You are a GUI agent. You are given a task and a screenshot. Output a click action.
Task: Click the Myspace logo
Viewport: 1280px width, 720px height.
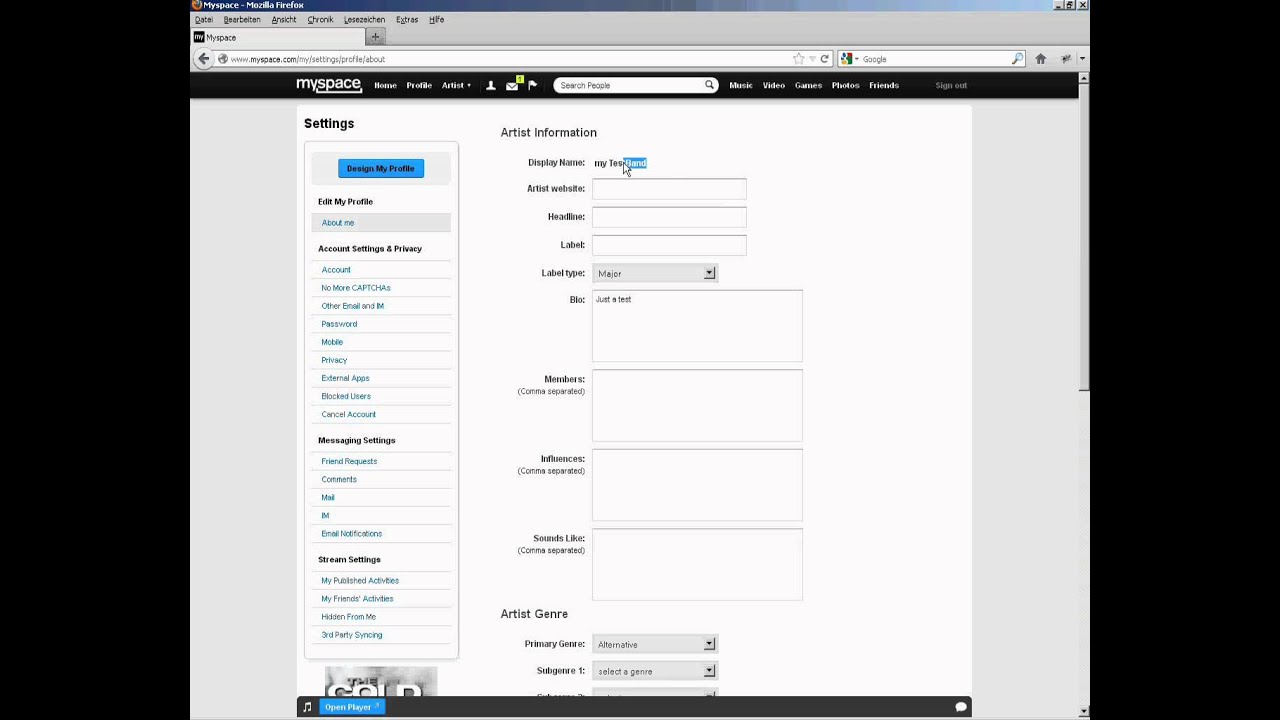point(329,85)
